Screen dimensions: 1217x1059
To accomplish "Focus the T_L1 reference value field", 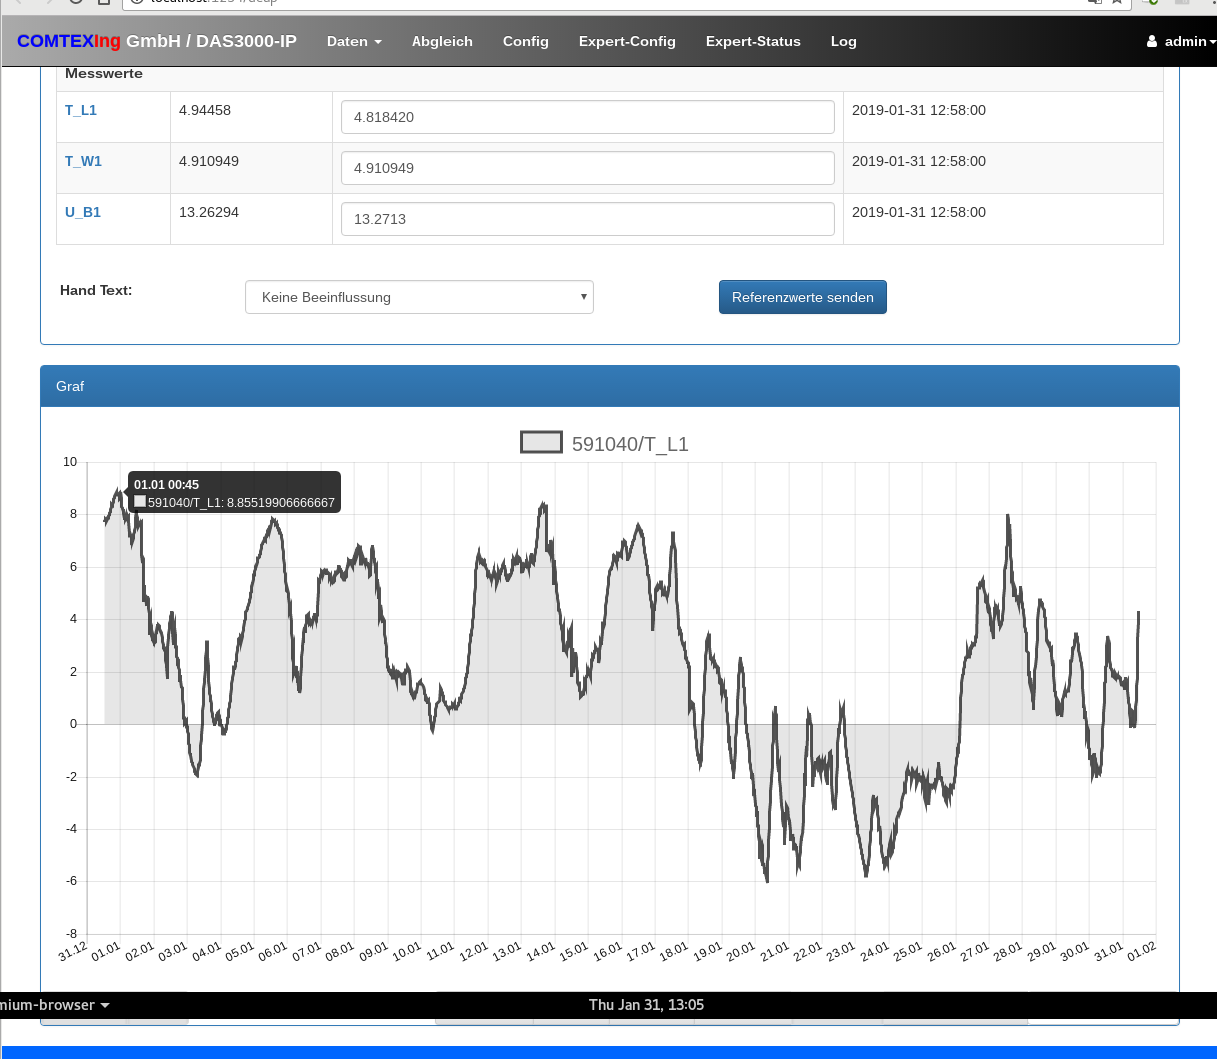I will (x=587, y=117).
